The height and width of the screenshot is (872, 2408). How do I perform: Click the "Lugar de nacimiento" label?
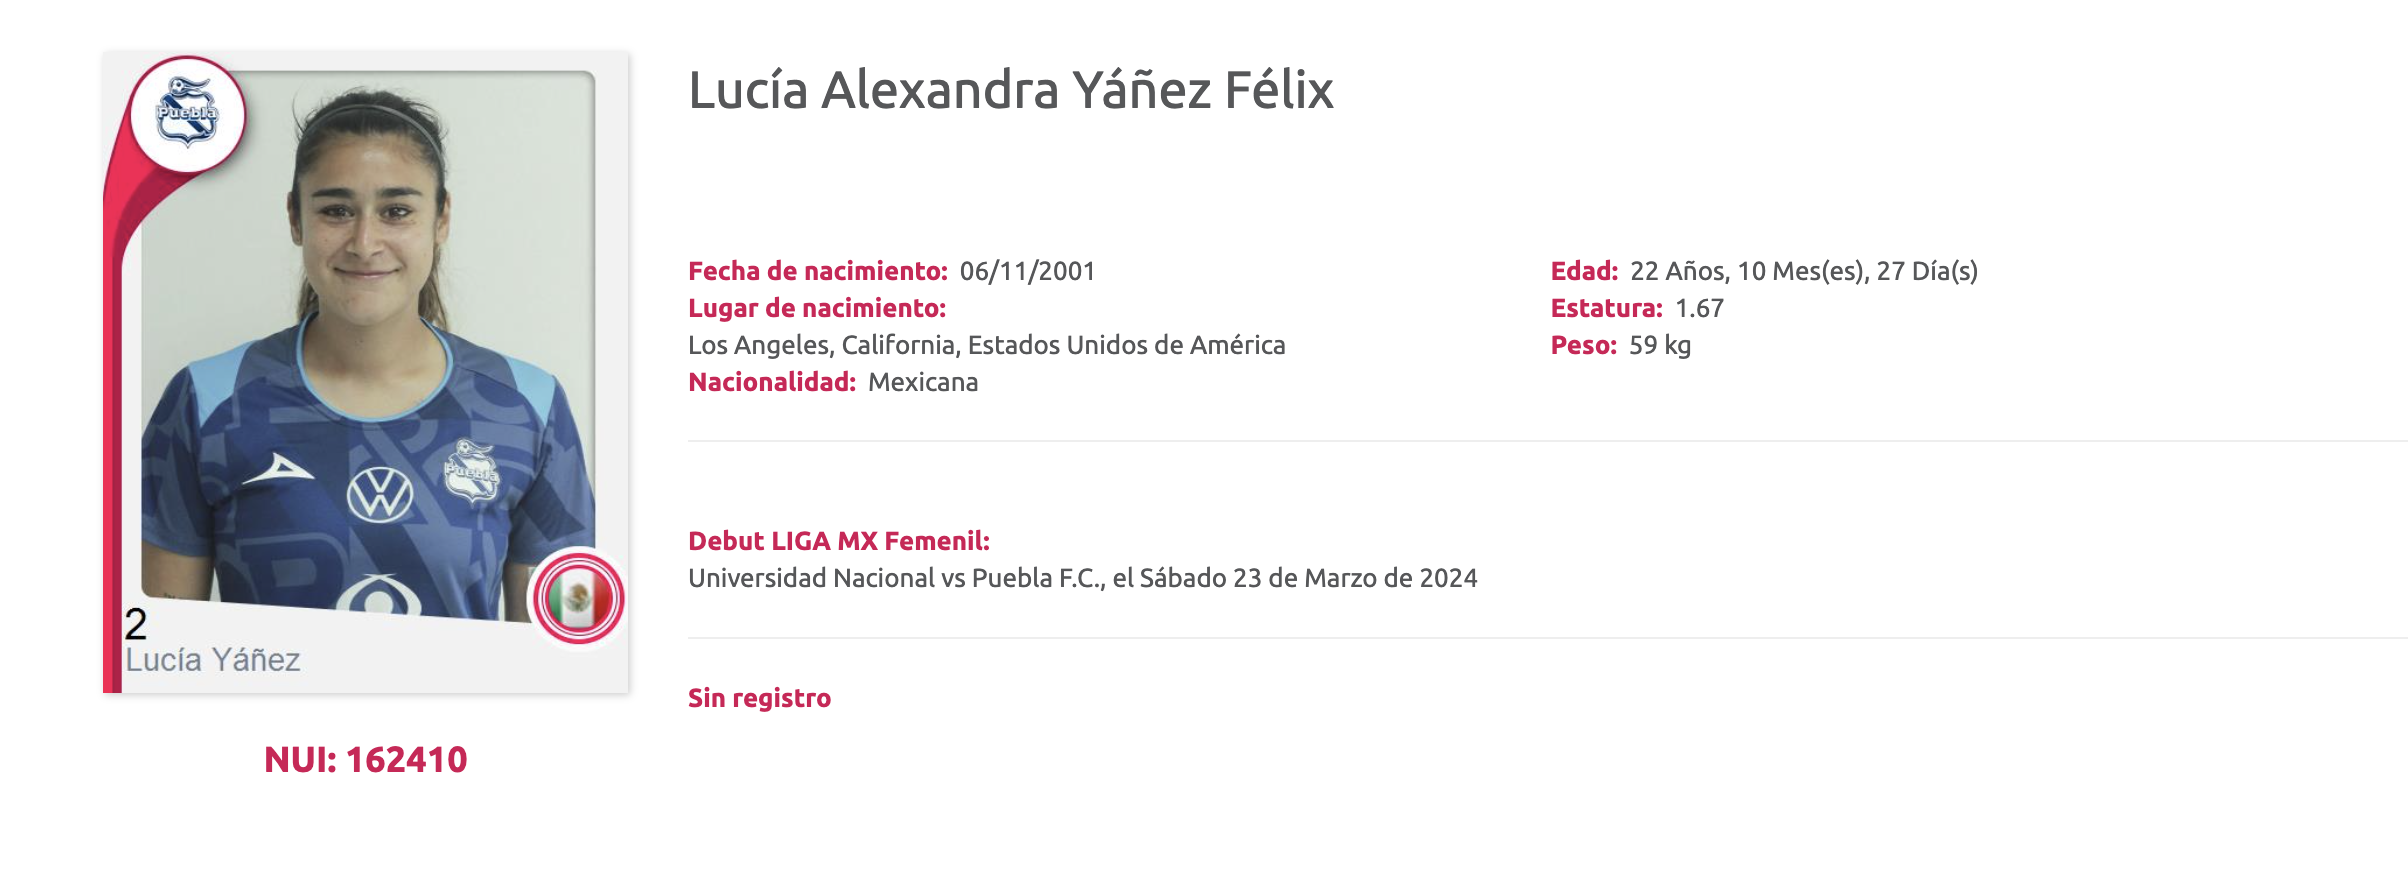(816, 308)
